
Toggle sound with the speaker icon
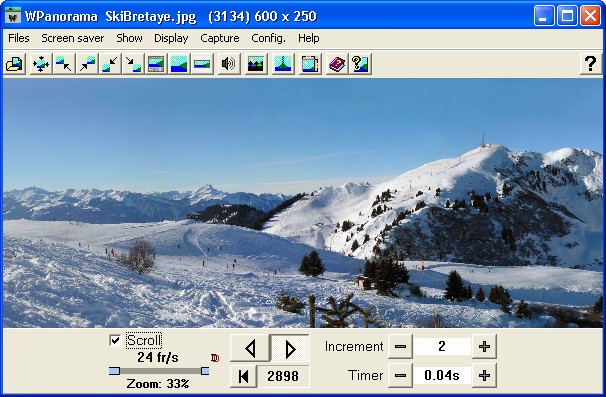coord(228,64)
